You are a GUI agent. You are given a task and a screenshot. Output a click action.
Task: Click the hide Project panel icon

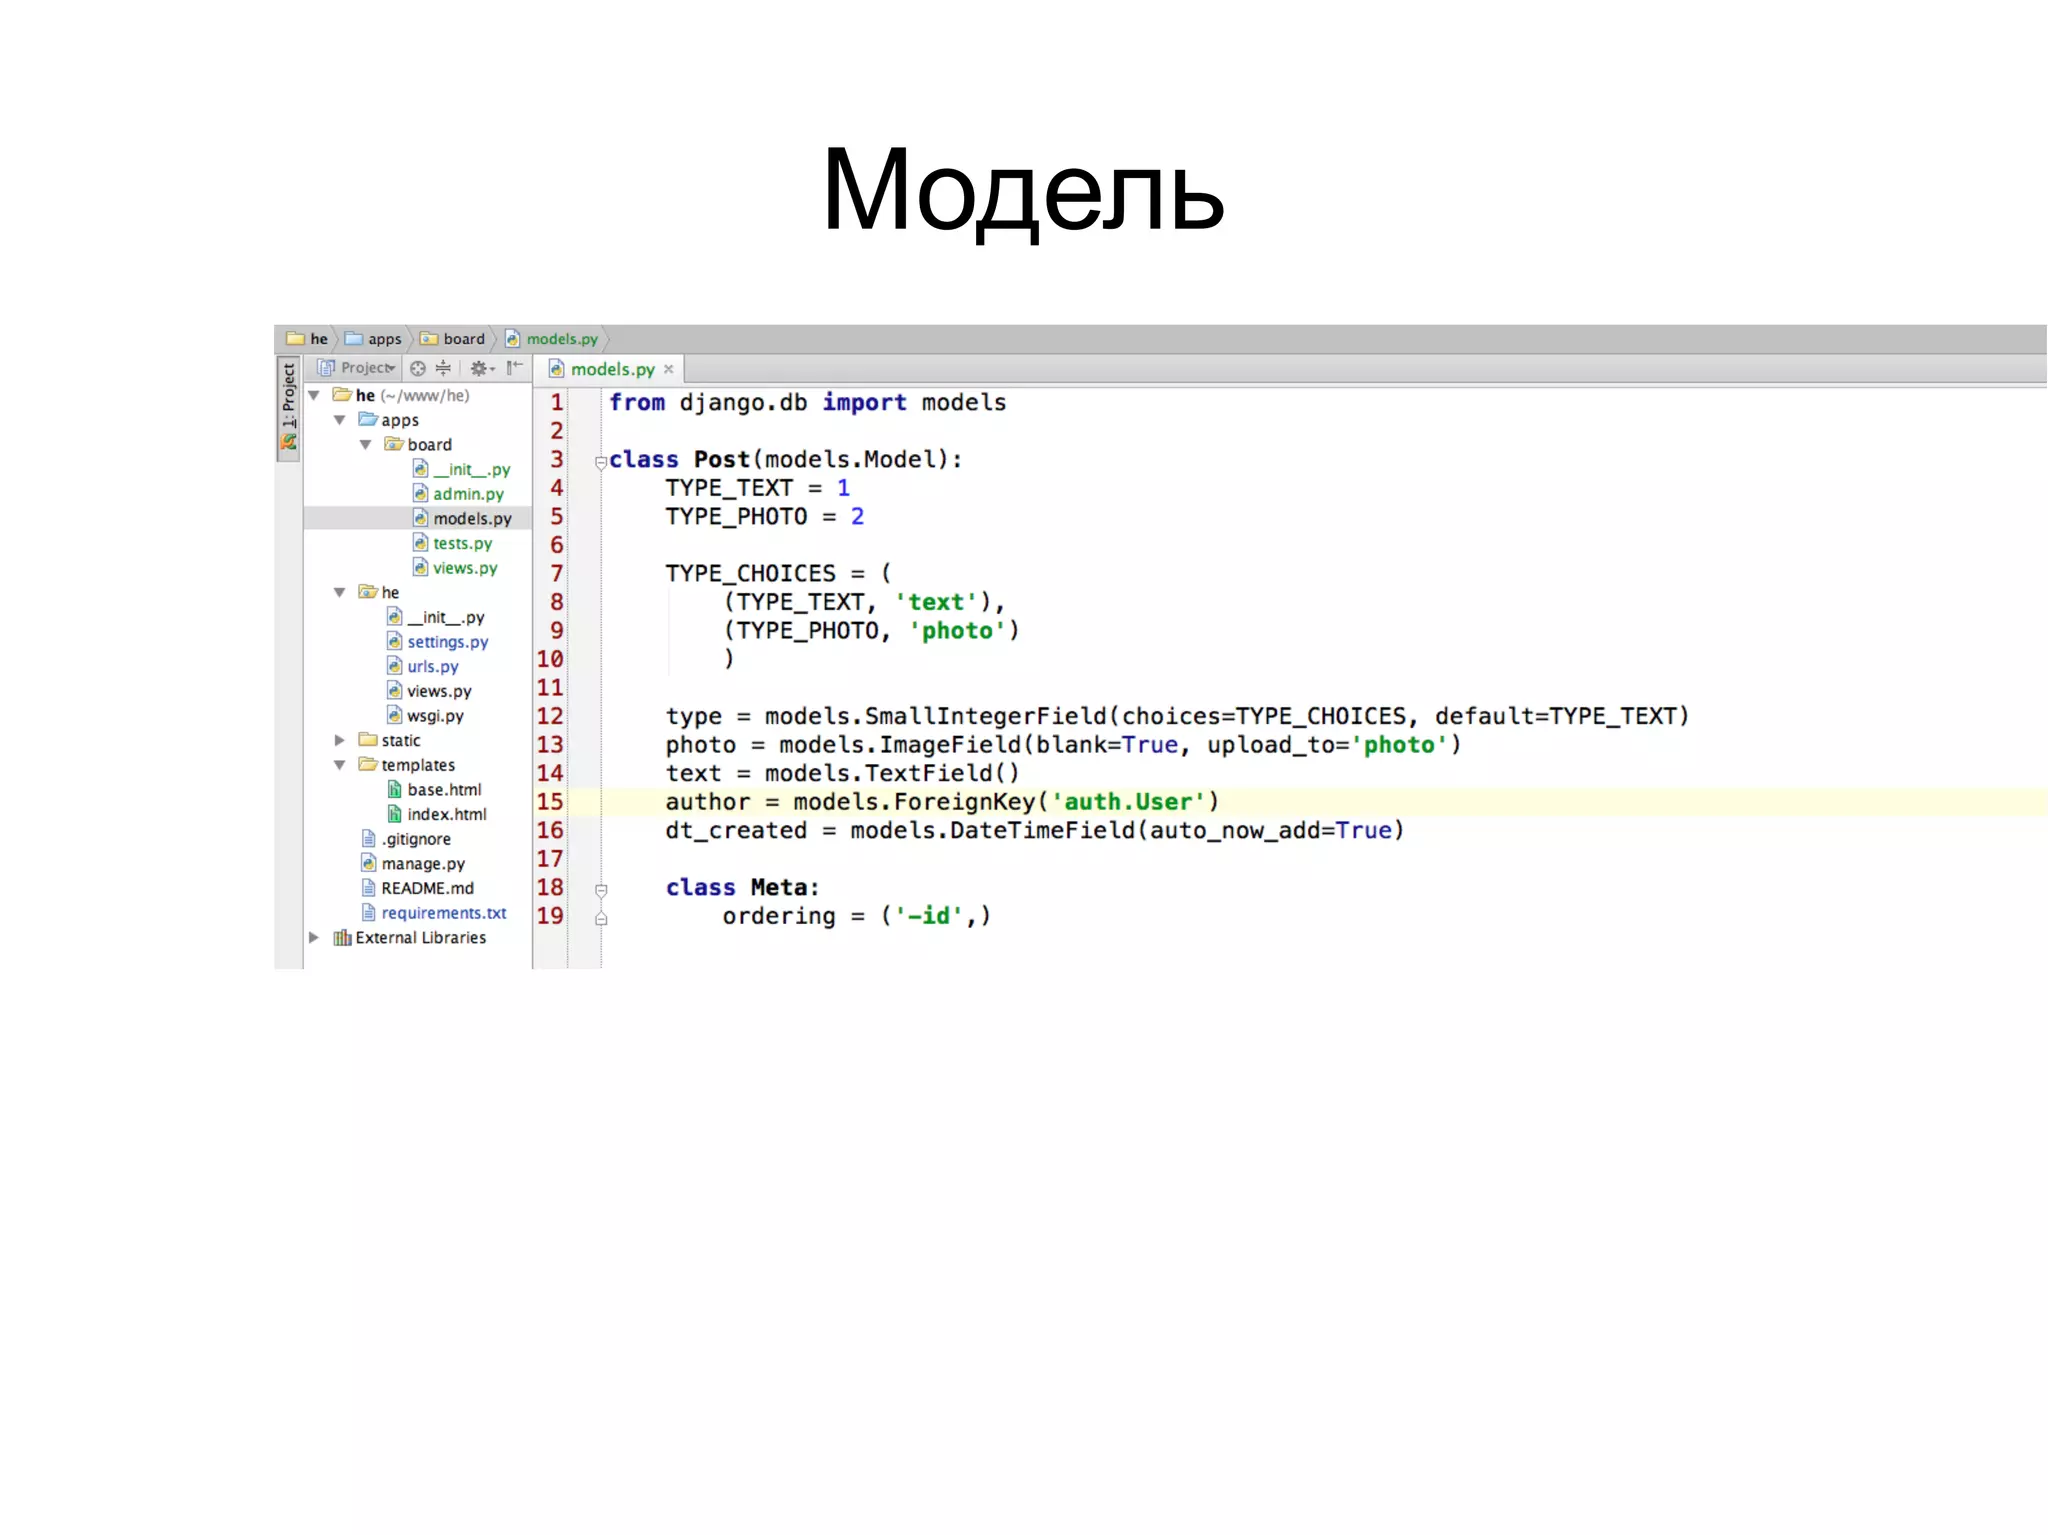pos(514,368)
